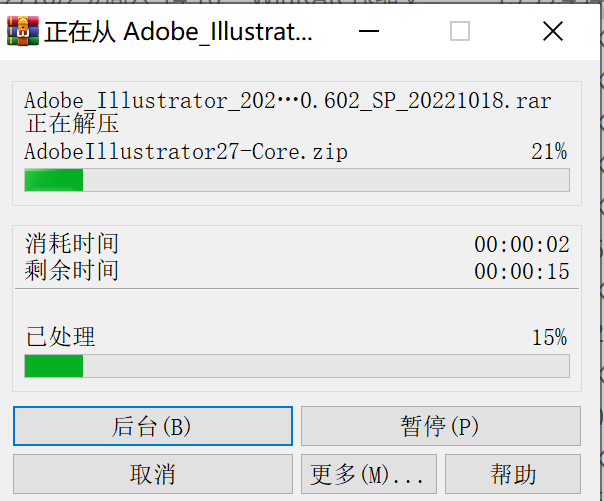Close the WinRAR extraction dialog
This screenshot has width=604, height=501.
coord(553,31)
